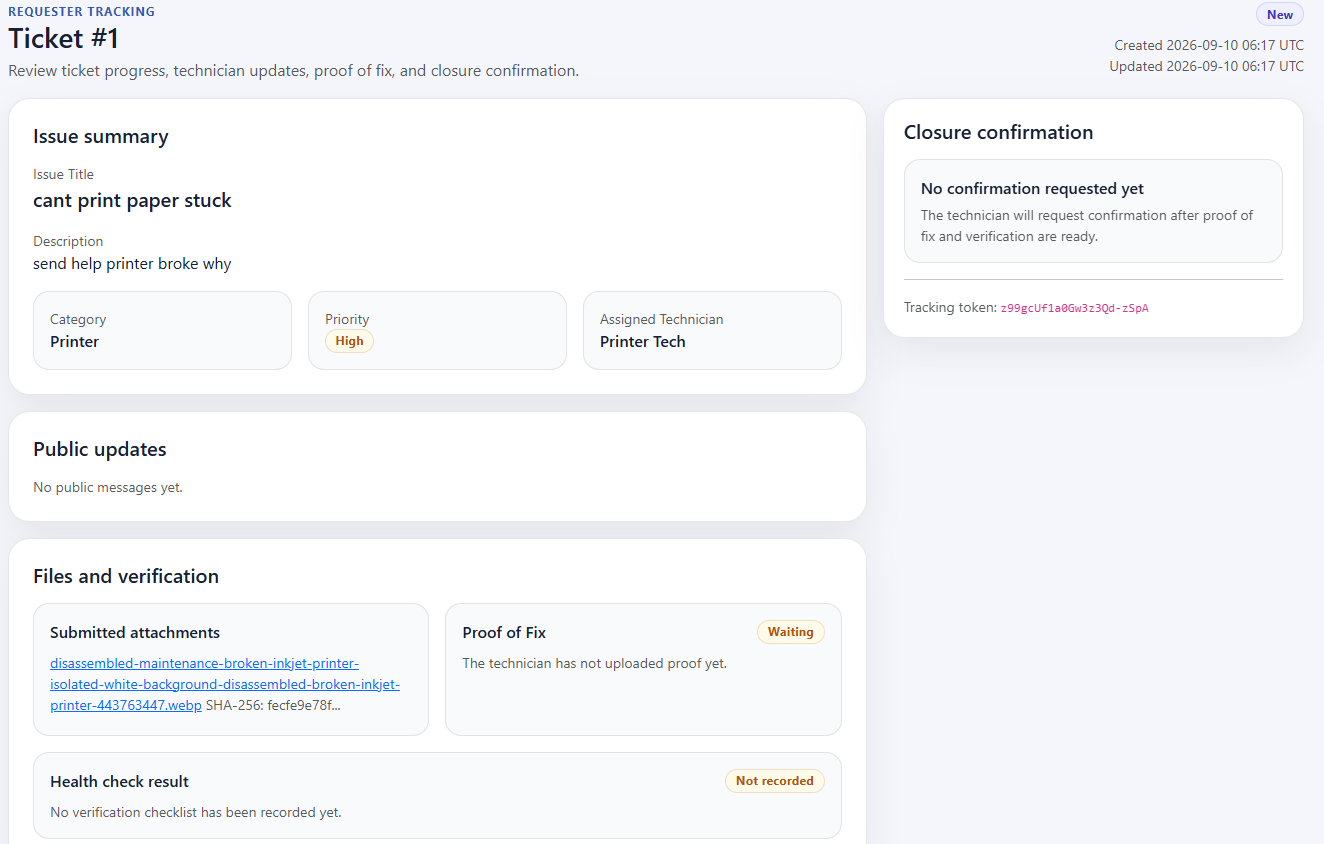The width and height of the screenshot is (1324, 844).
Task: Click the Updated 2026-09-10 06:17 UTC timestamp
Action: pos(1206,66)
